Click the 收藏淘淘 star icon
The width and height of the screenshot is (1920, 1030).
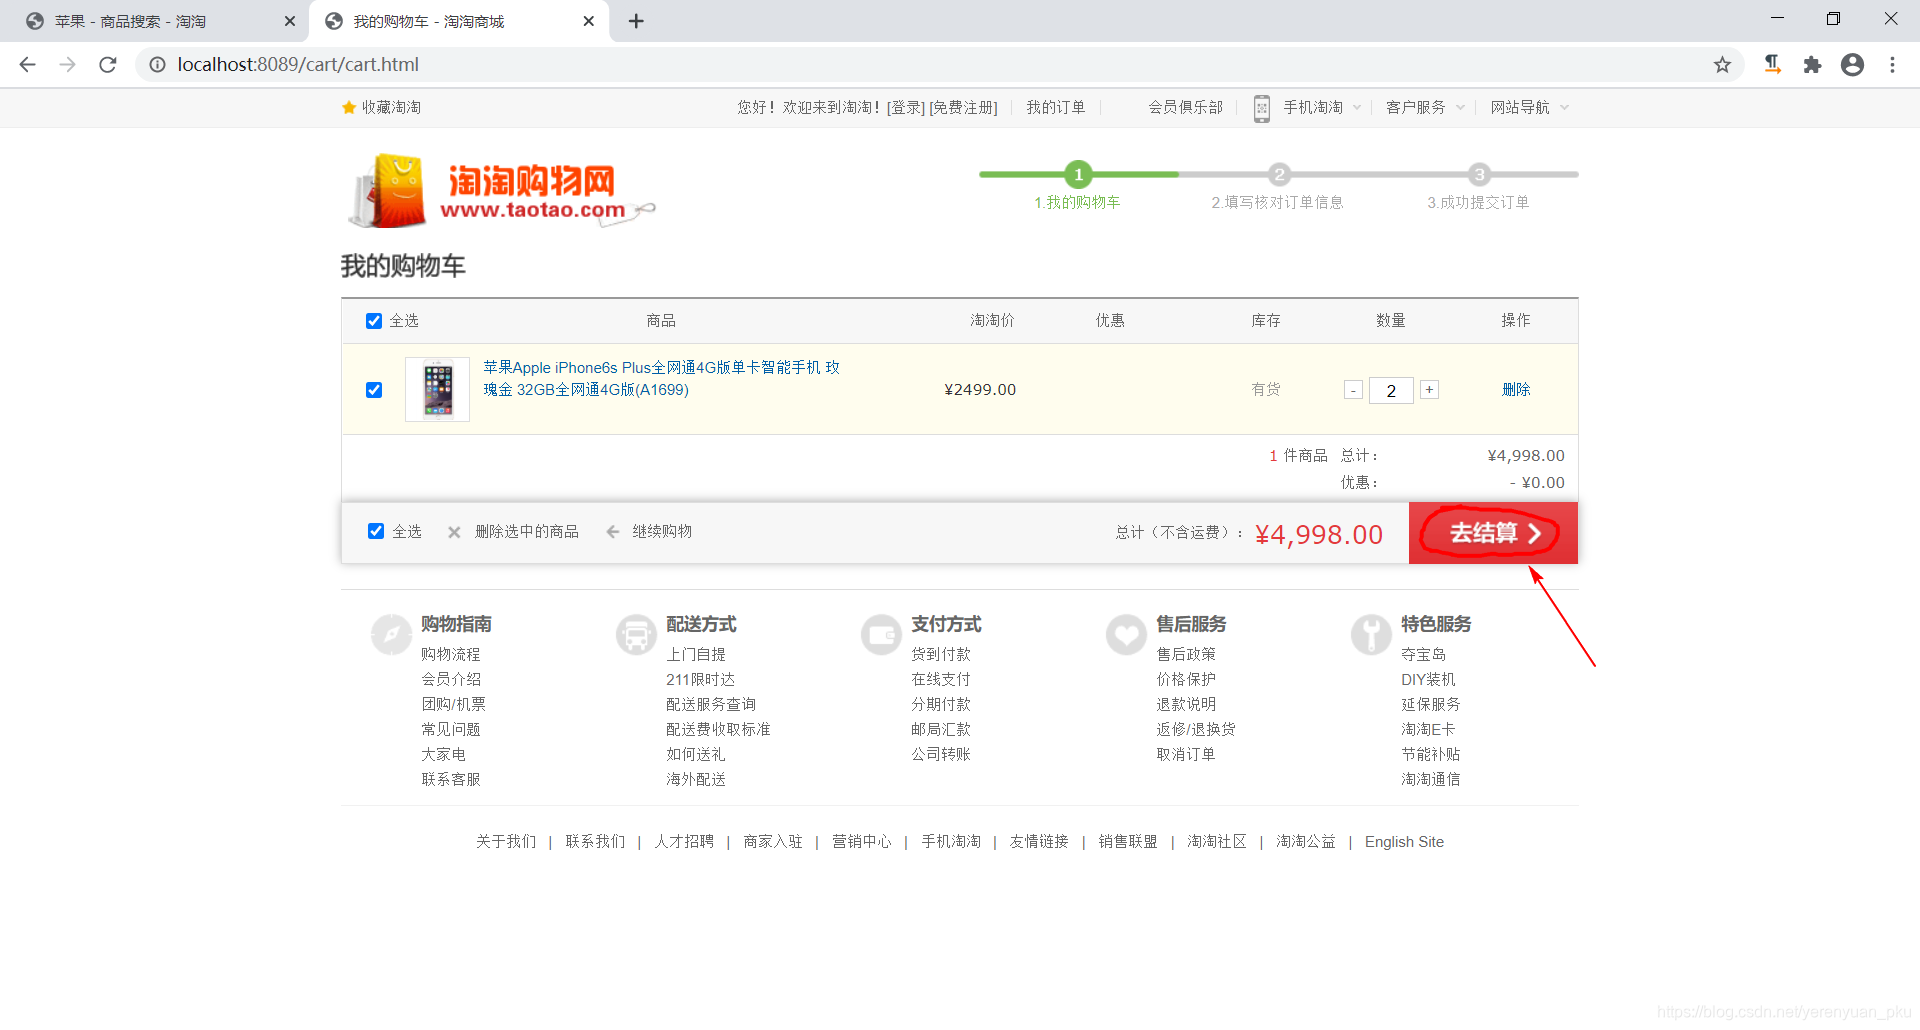(x=349, y=107)
